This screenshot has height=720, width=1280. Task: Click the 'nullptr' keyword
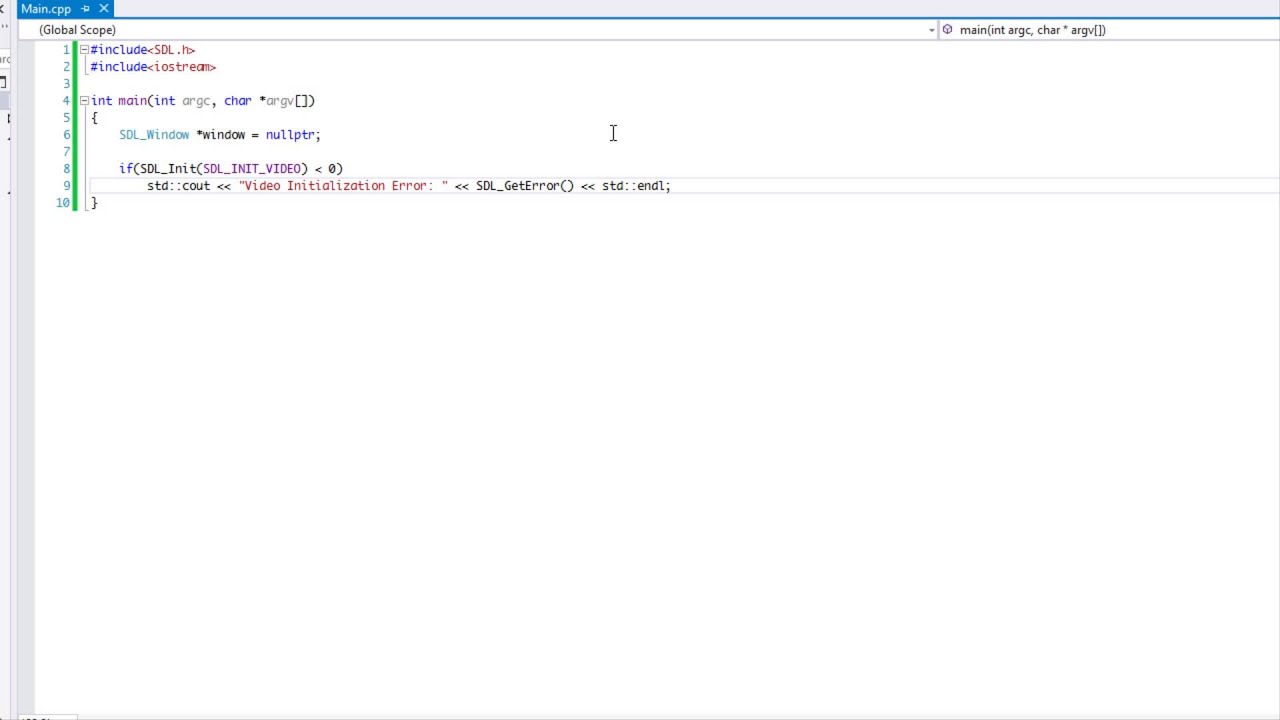(x=290, y=135)
